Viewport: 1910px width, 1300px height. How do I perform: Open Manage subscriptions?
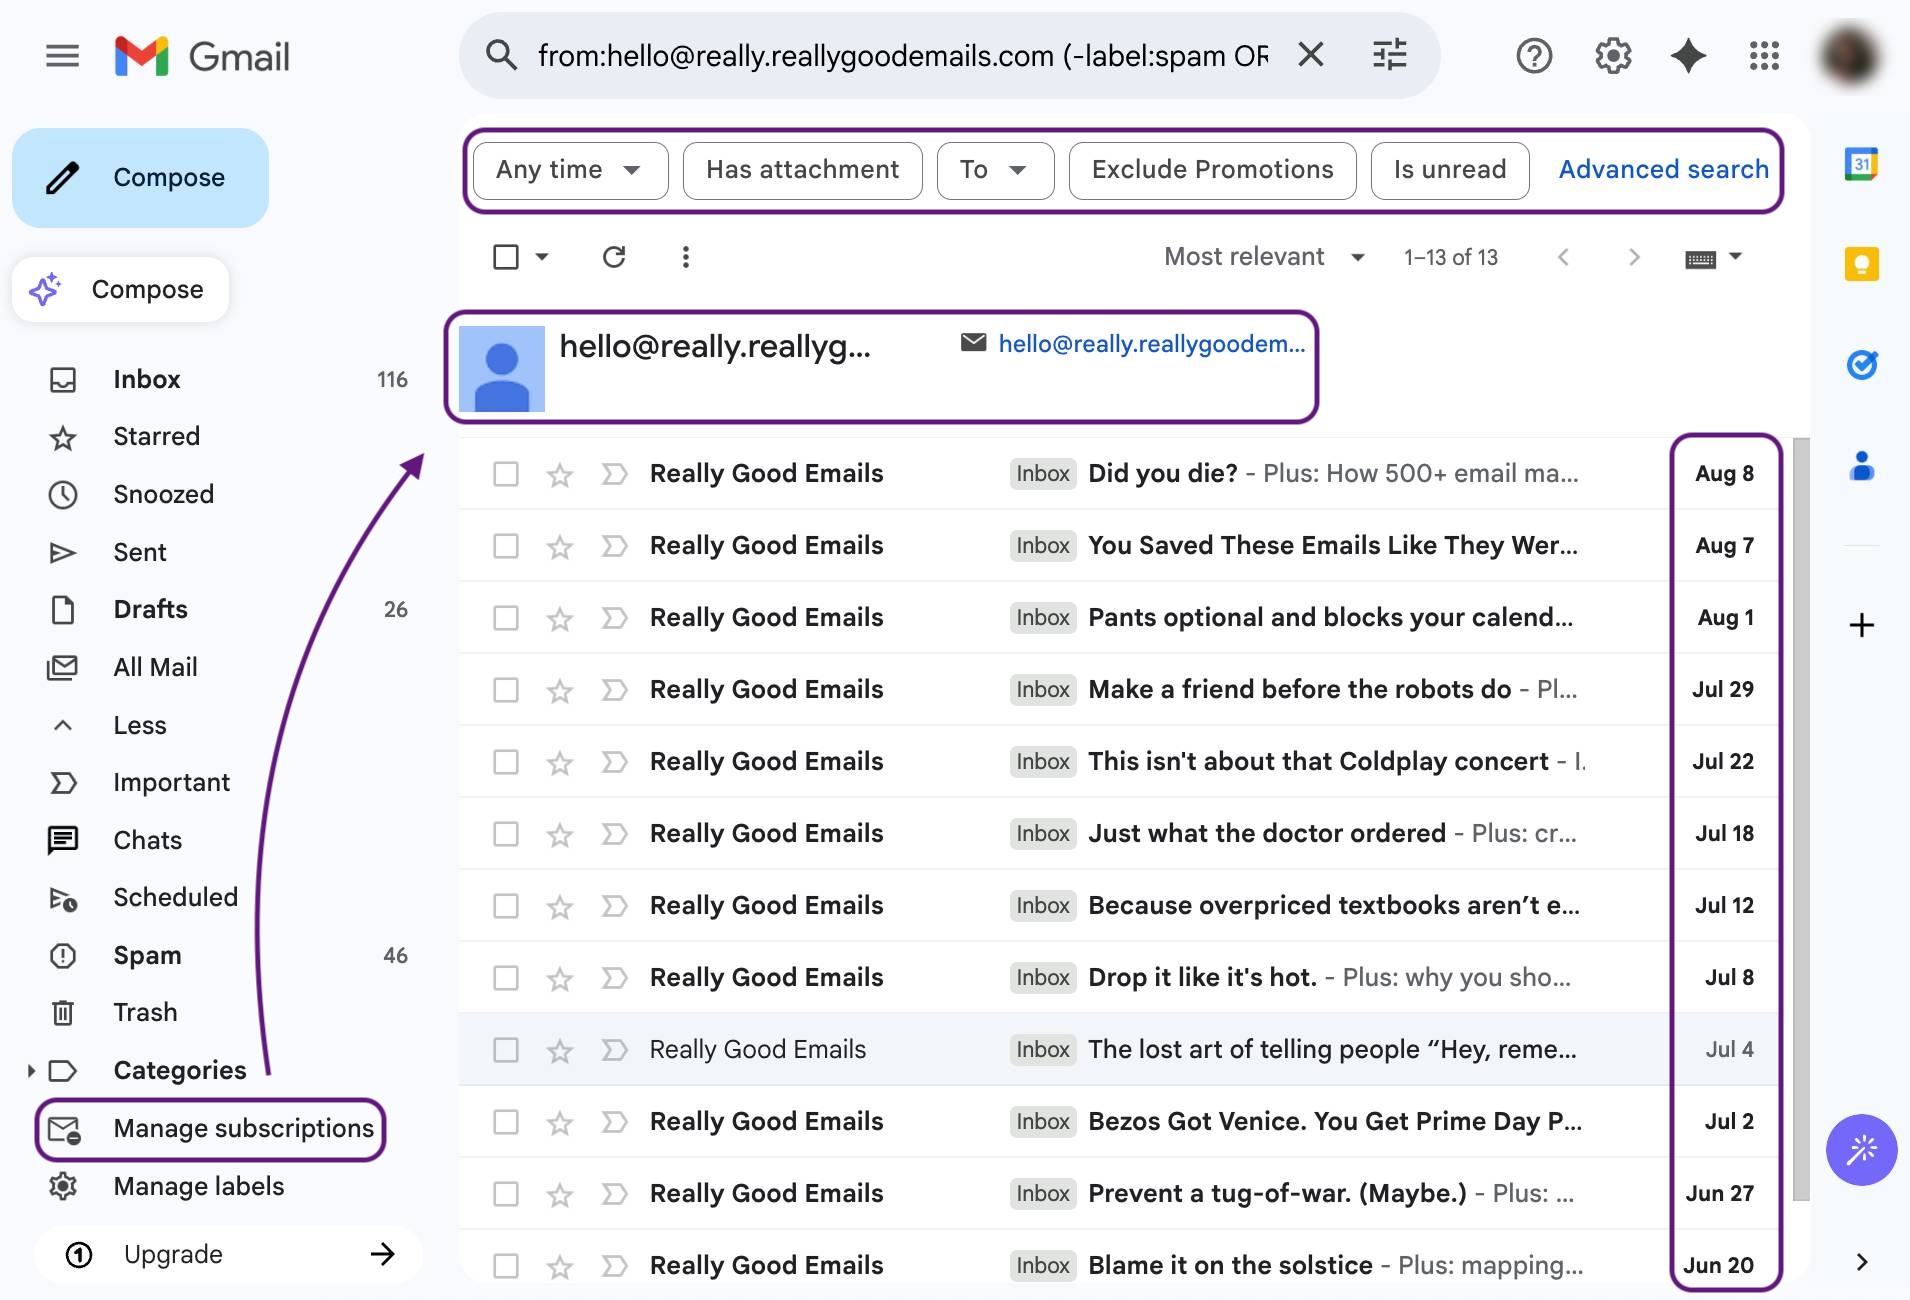click(x=243, y=1128)
